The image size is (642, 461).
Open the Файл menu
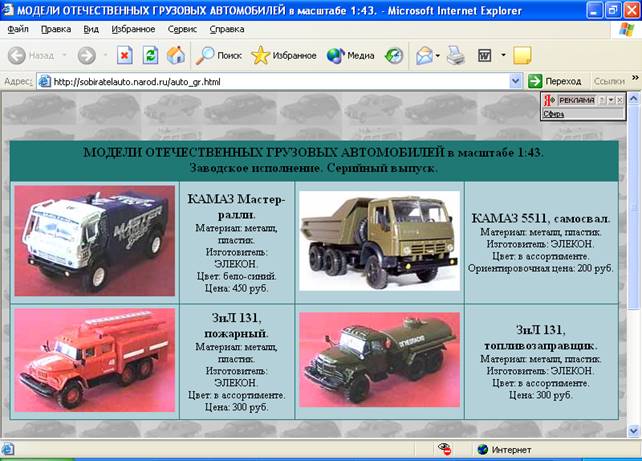click(x=18, y=29)
